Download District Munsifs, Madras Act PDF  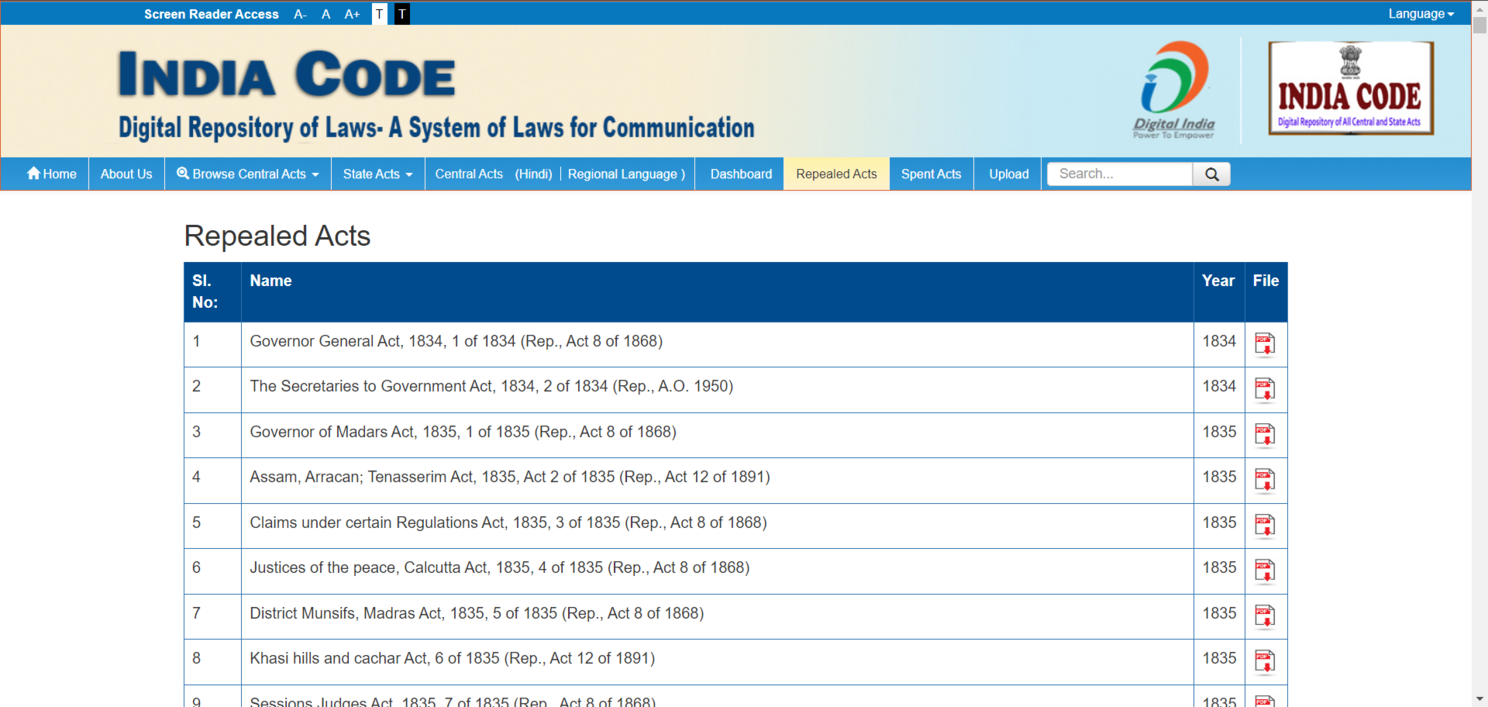[1265, 616]
